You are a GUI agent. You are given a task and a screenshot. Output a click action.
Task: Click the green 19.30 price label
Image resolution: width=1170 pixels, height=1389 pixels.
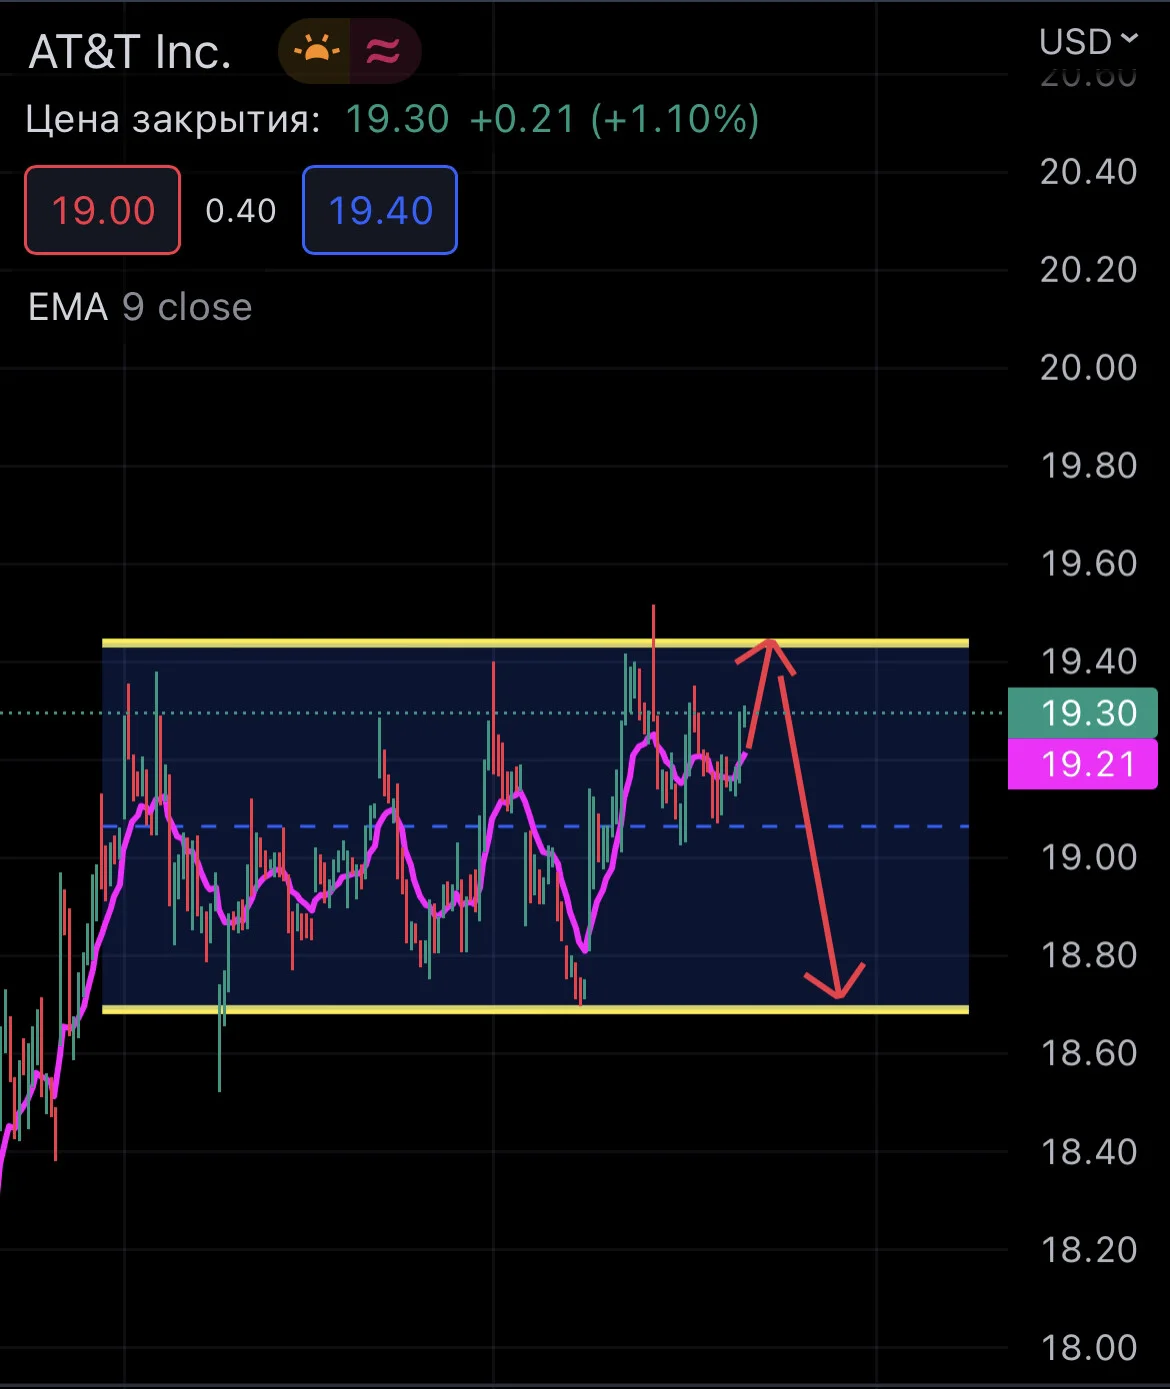click(x=1083, y=713)
